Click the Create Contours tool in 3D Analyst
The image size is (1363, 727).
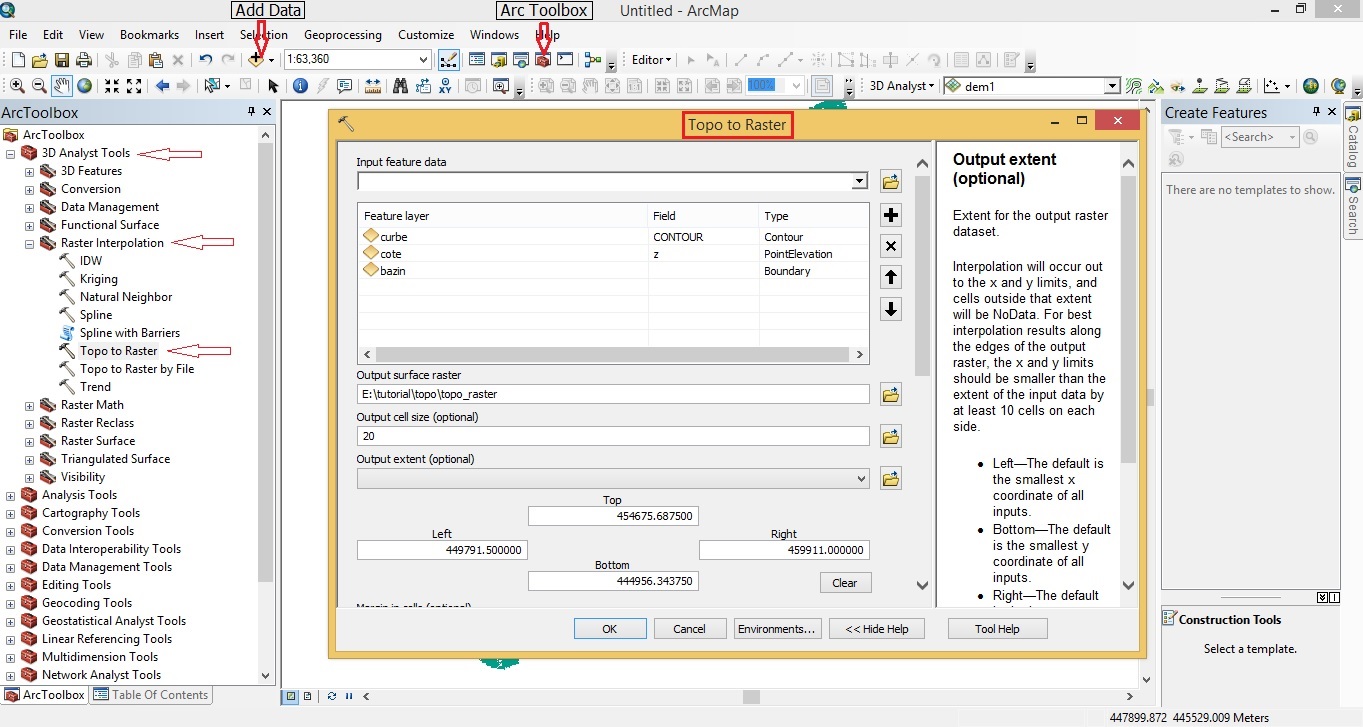(1134, 86)
